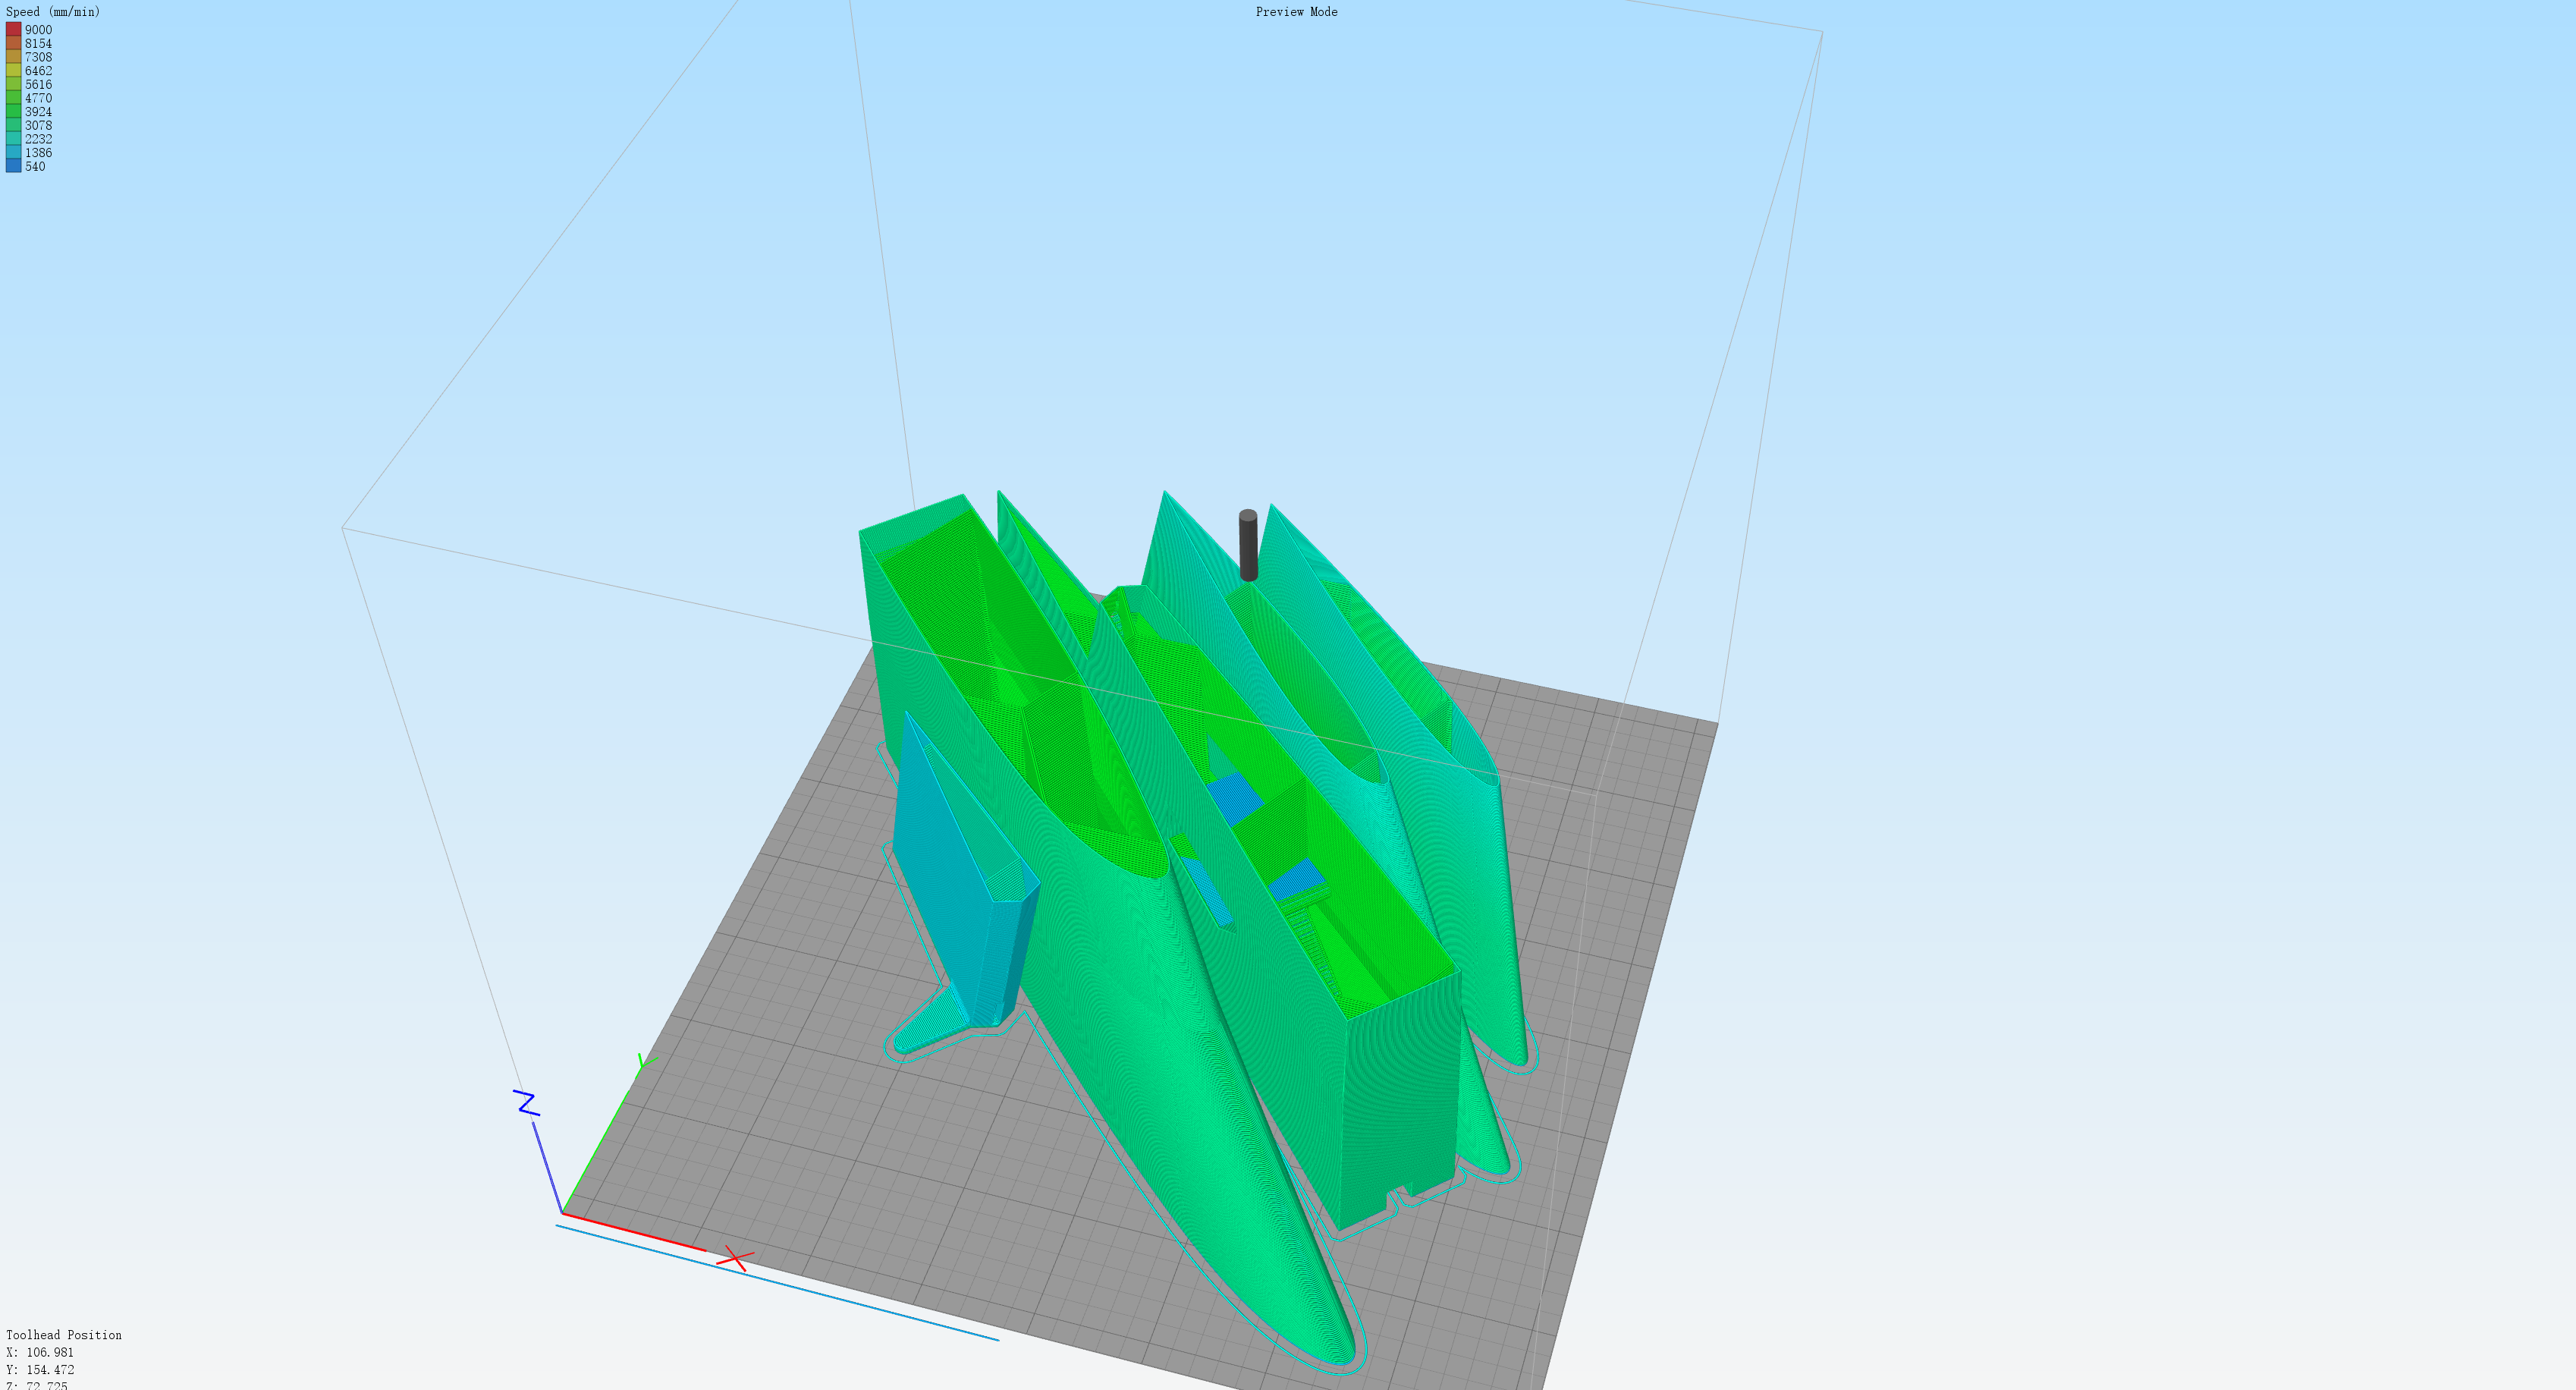Screen dimensions: 2576x1390
Task: Click the red 9000 speed color swatch
Action: 13,30
